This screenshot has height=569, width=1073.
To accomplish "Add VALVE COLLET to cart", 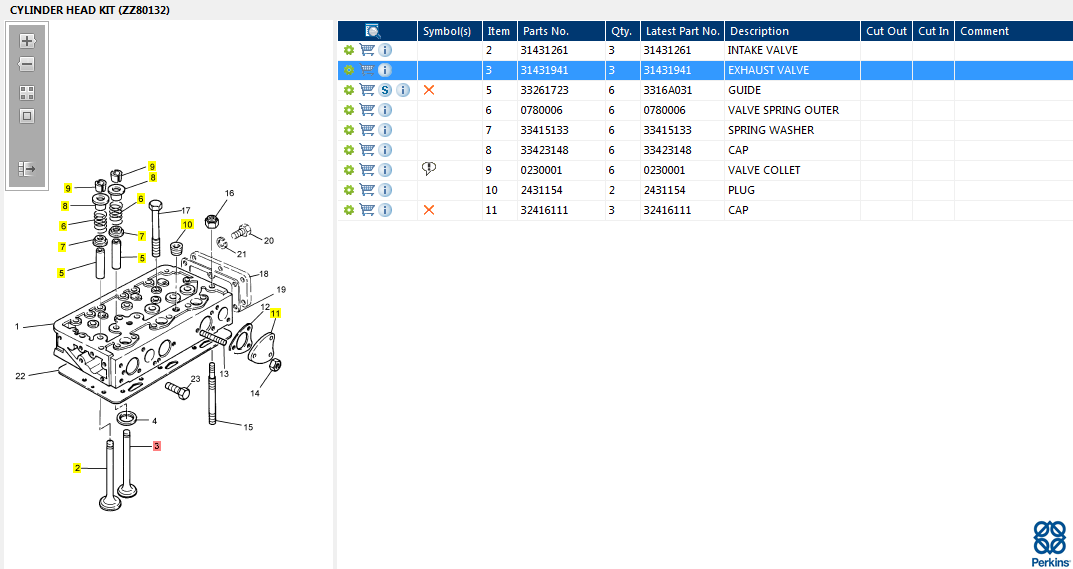I will coord(367,170).
